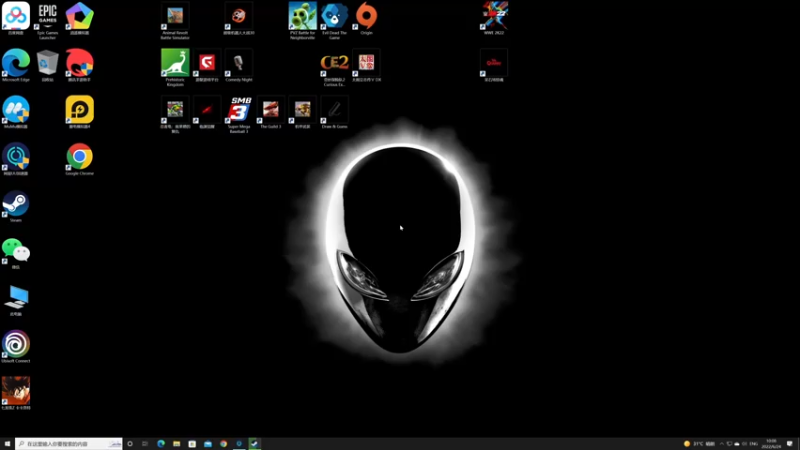Screen dimensions: 800x450
Task: Open File Explorer from taskbar
Action: pos(177,444)
